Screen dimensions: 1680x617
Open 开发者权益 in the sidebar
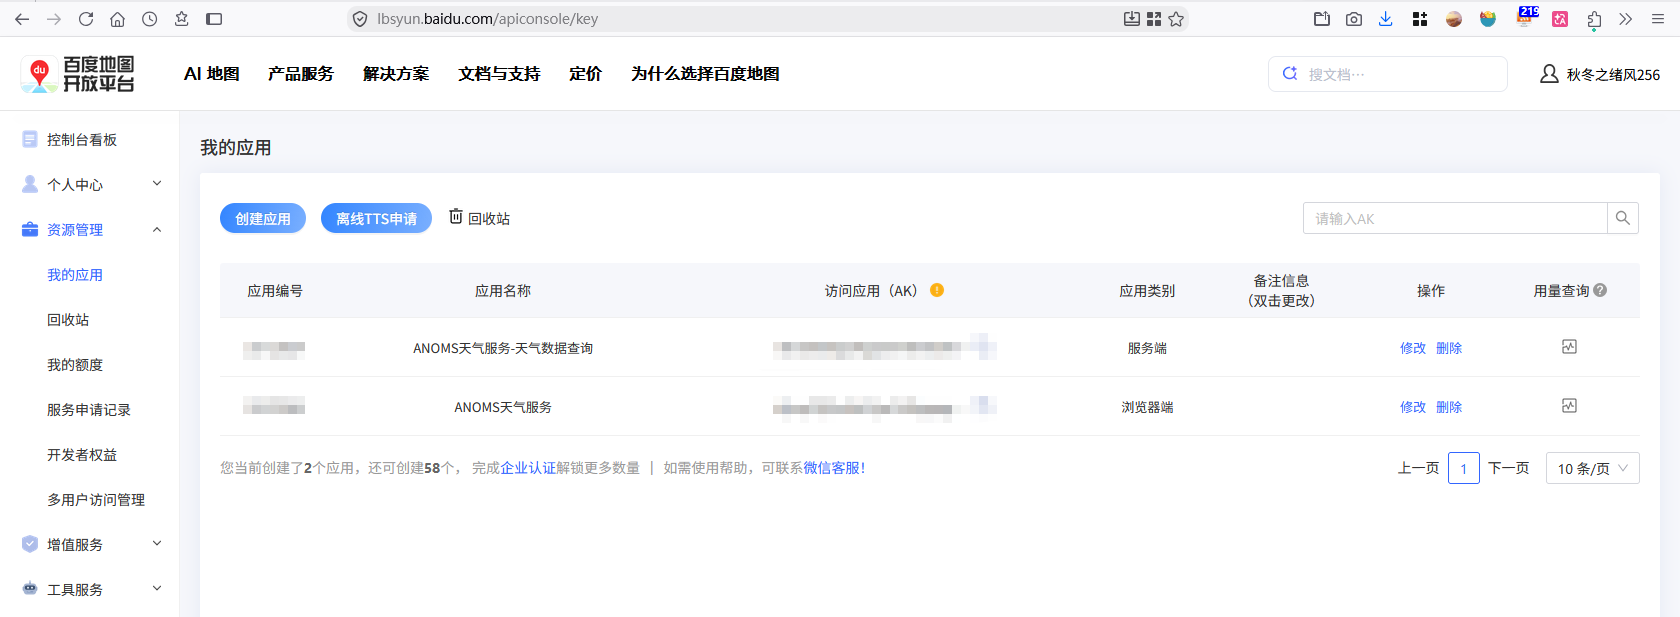[82, 454]
